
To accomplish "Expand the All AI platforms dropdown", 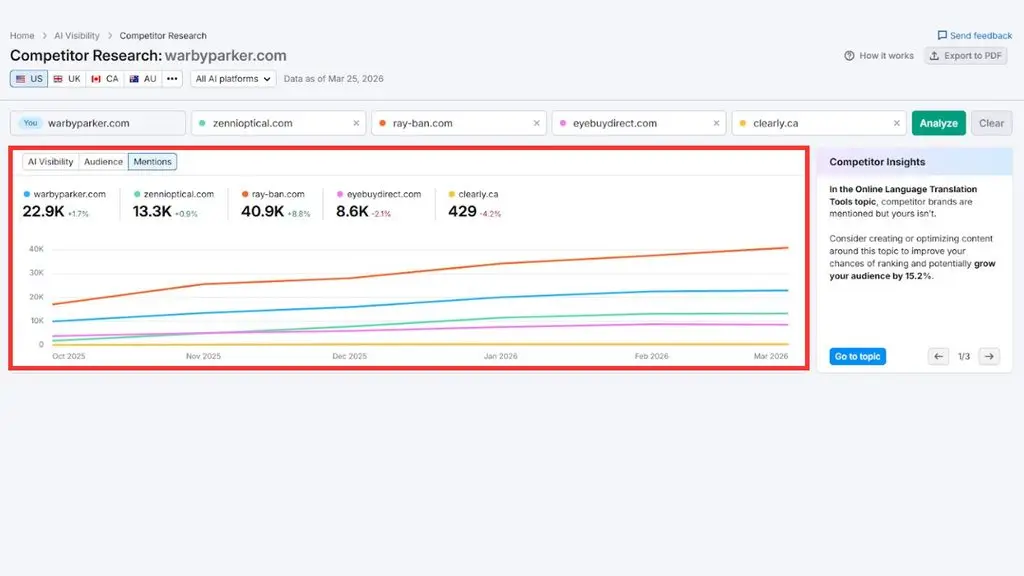I will pyautogui.click(x=233, y=78).
